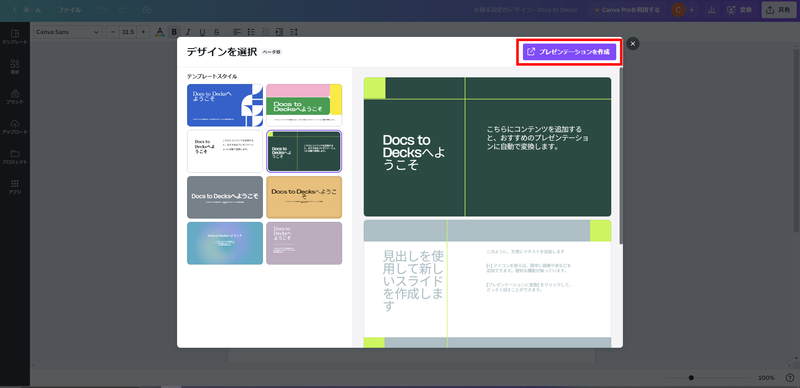Pick the orange beige template style
Viewport: 800px width, 388px height.
304,197
